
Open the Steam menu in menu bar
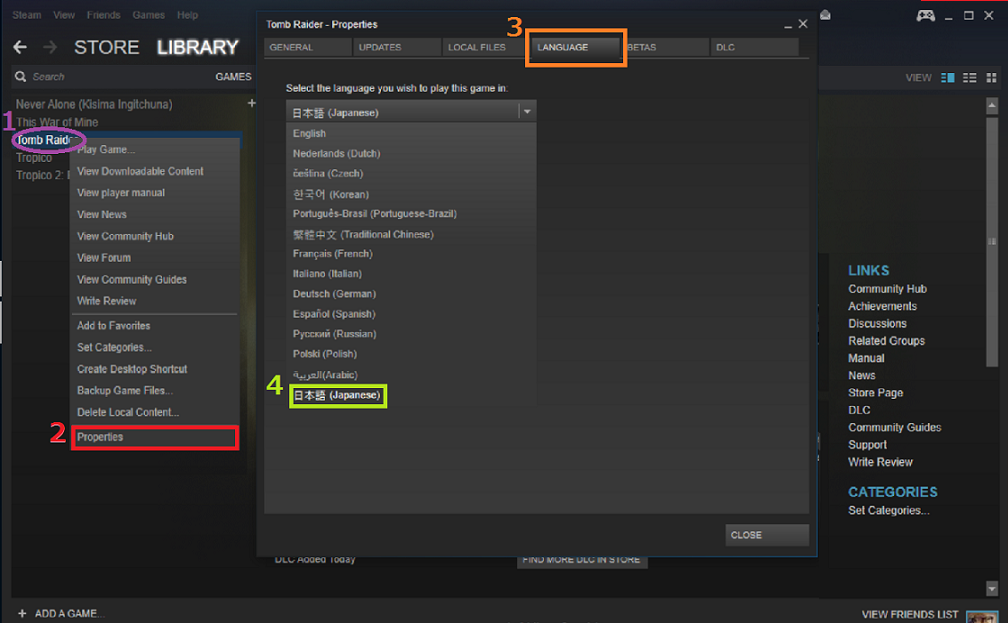click(26, 15)
